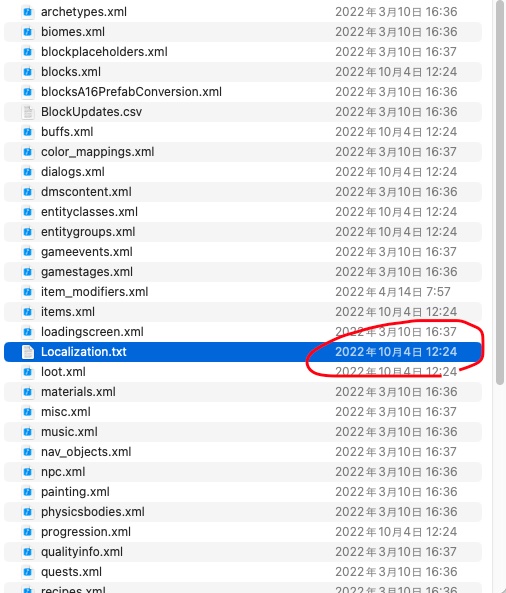506x593 pixels.
Task: Select the materials.xml file
Action: (x=243, y=392)
